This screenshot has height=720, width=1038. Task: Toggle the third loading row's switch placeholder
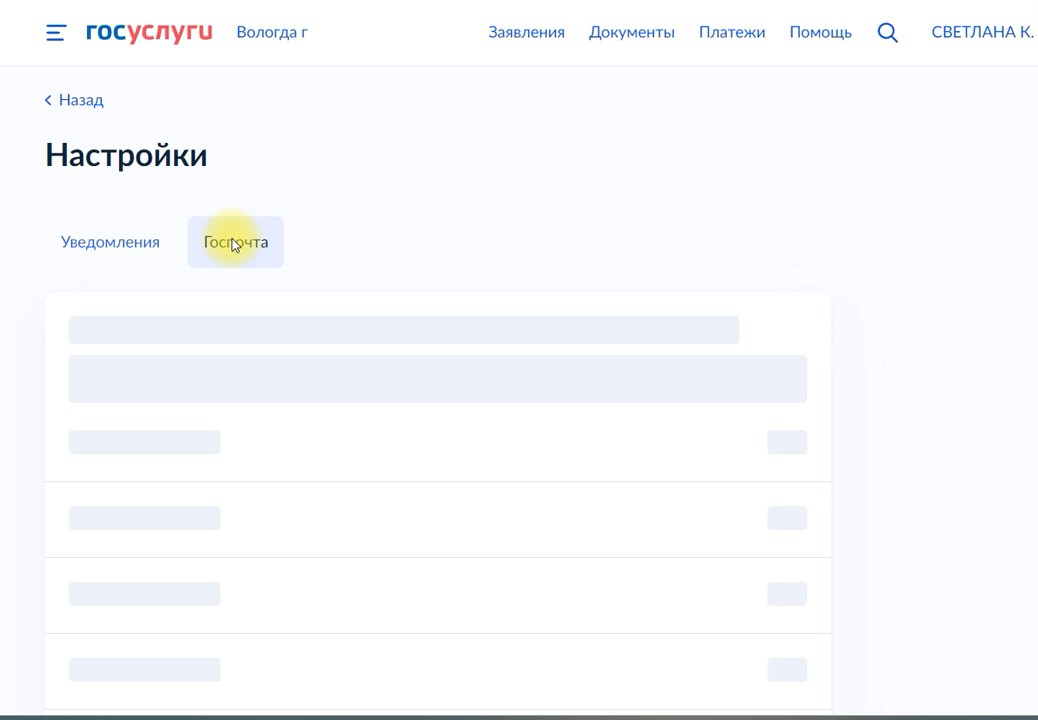coord(786,594)
